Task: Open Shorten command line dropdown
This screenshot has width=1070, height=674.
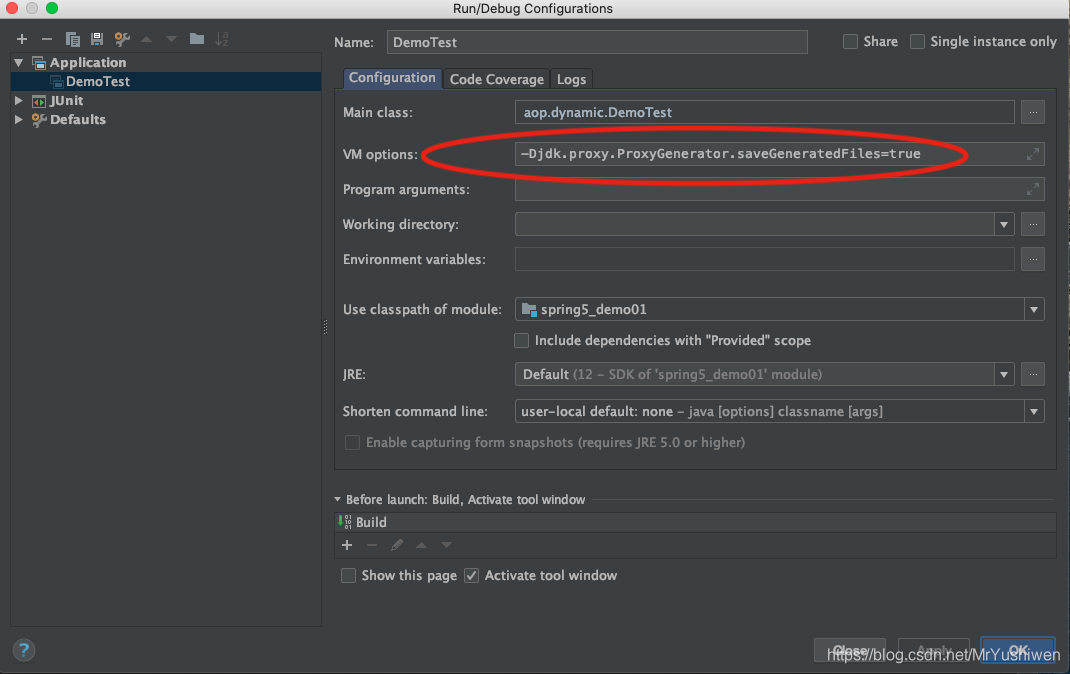Action: click(1034, 411)
